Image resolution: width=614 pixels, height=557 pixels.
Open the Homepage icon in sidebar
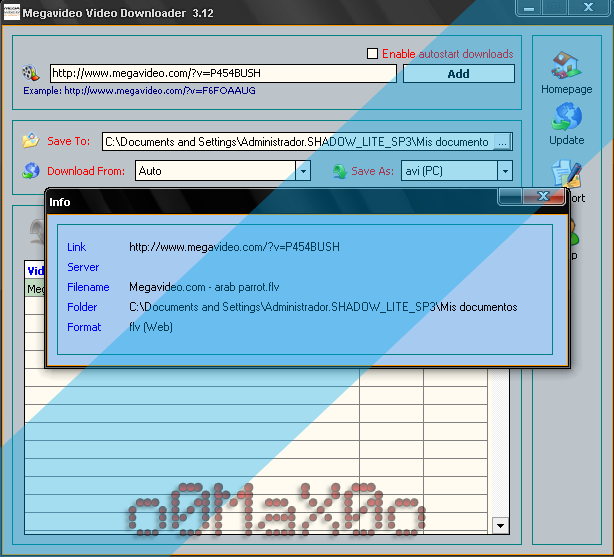(566, 66)
